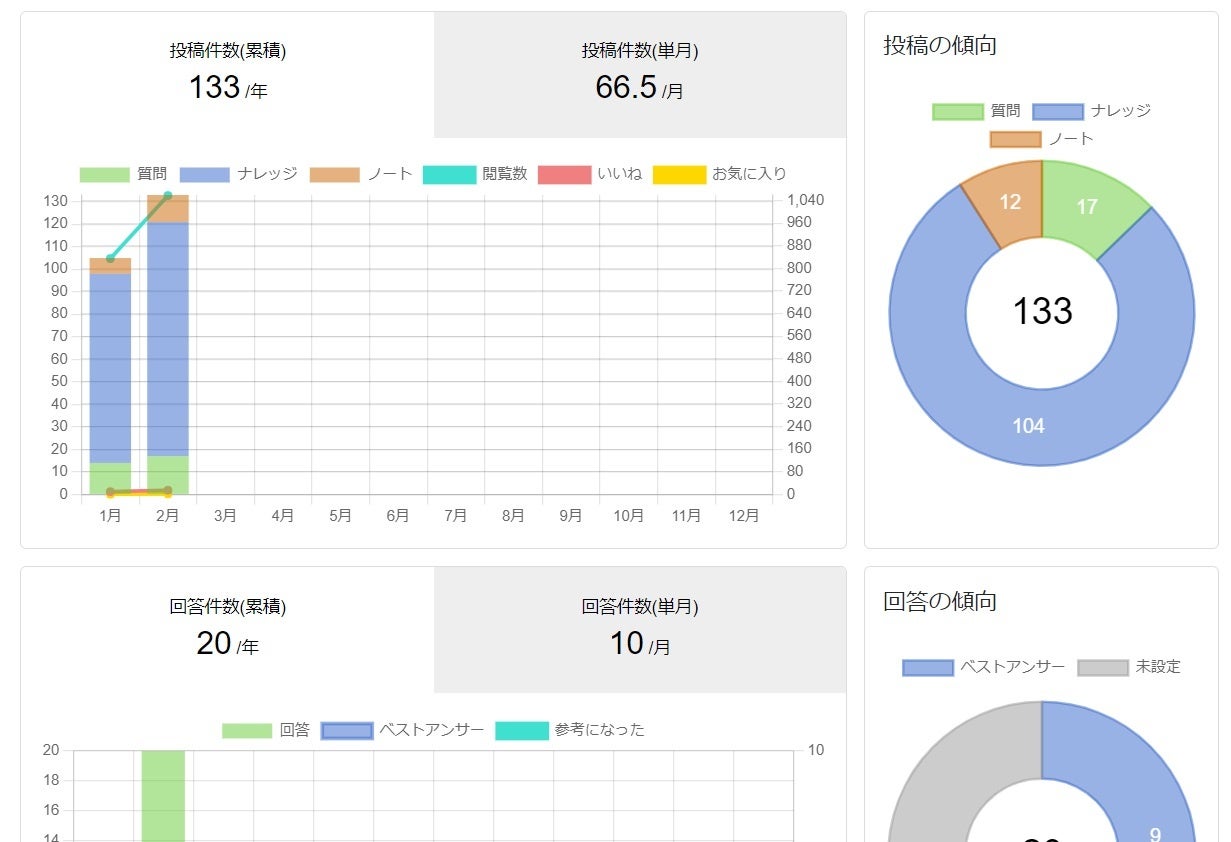1231x842 pixels.
Task: Click February blue ナレッジ bar segment
Action: point(168,339)
